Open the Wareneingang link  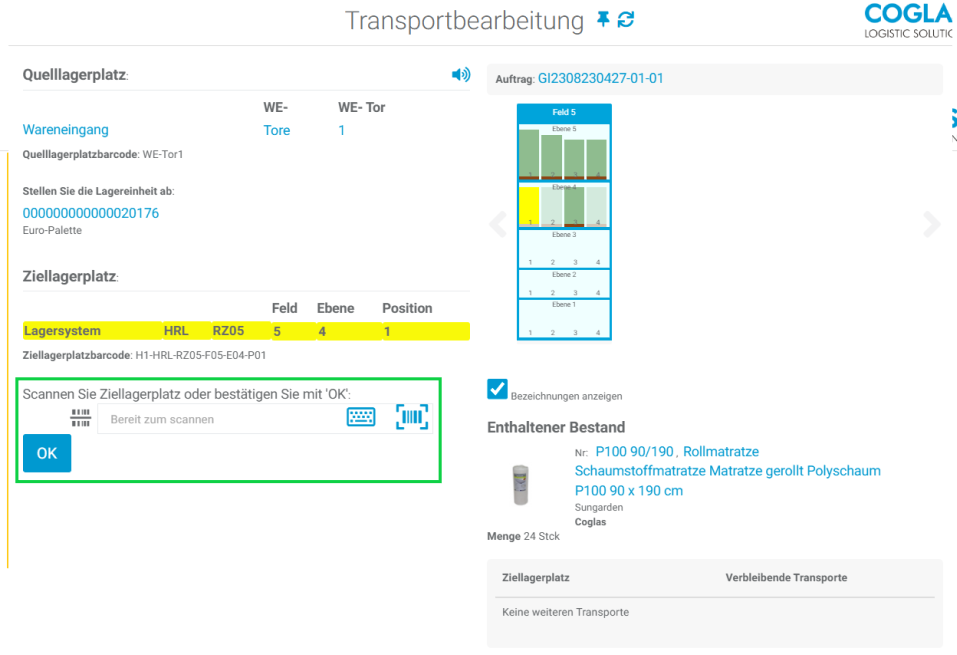point(66,130)
